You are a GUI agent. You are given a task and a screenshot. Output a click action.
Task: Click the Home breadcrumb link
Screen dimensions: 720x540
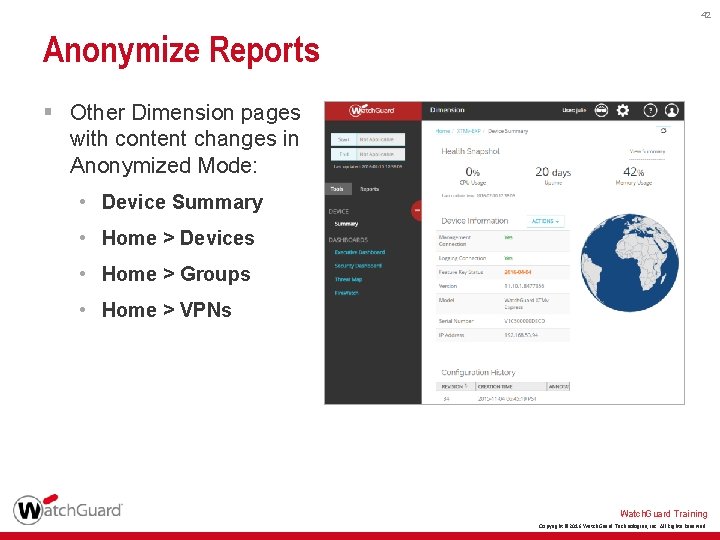point(443,131)
